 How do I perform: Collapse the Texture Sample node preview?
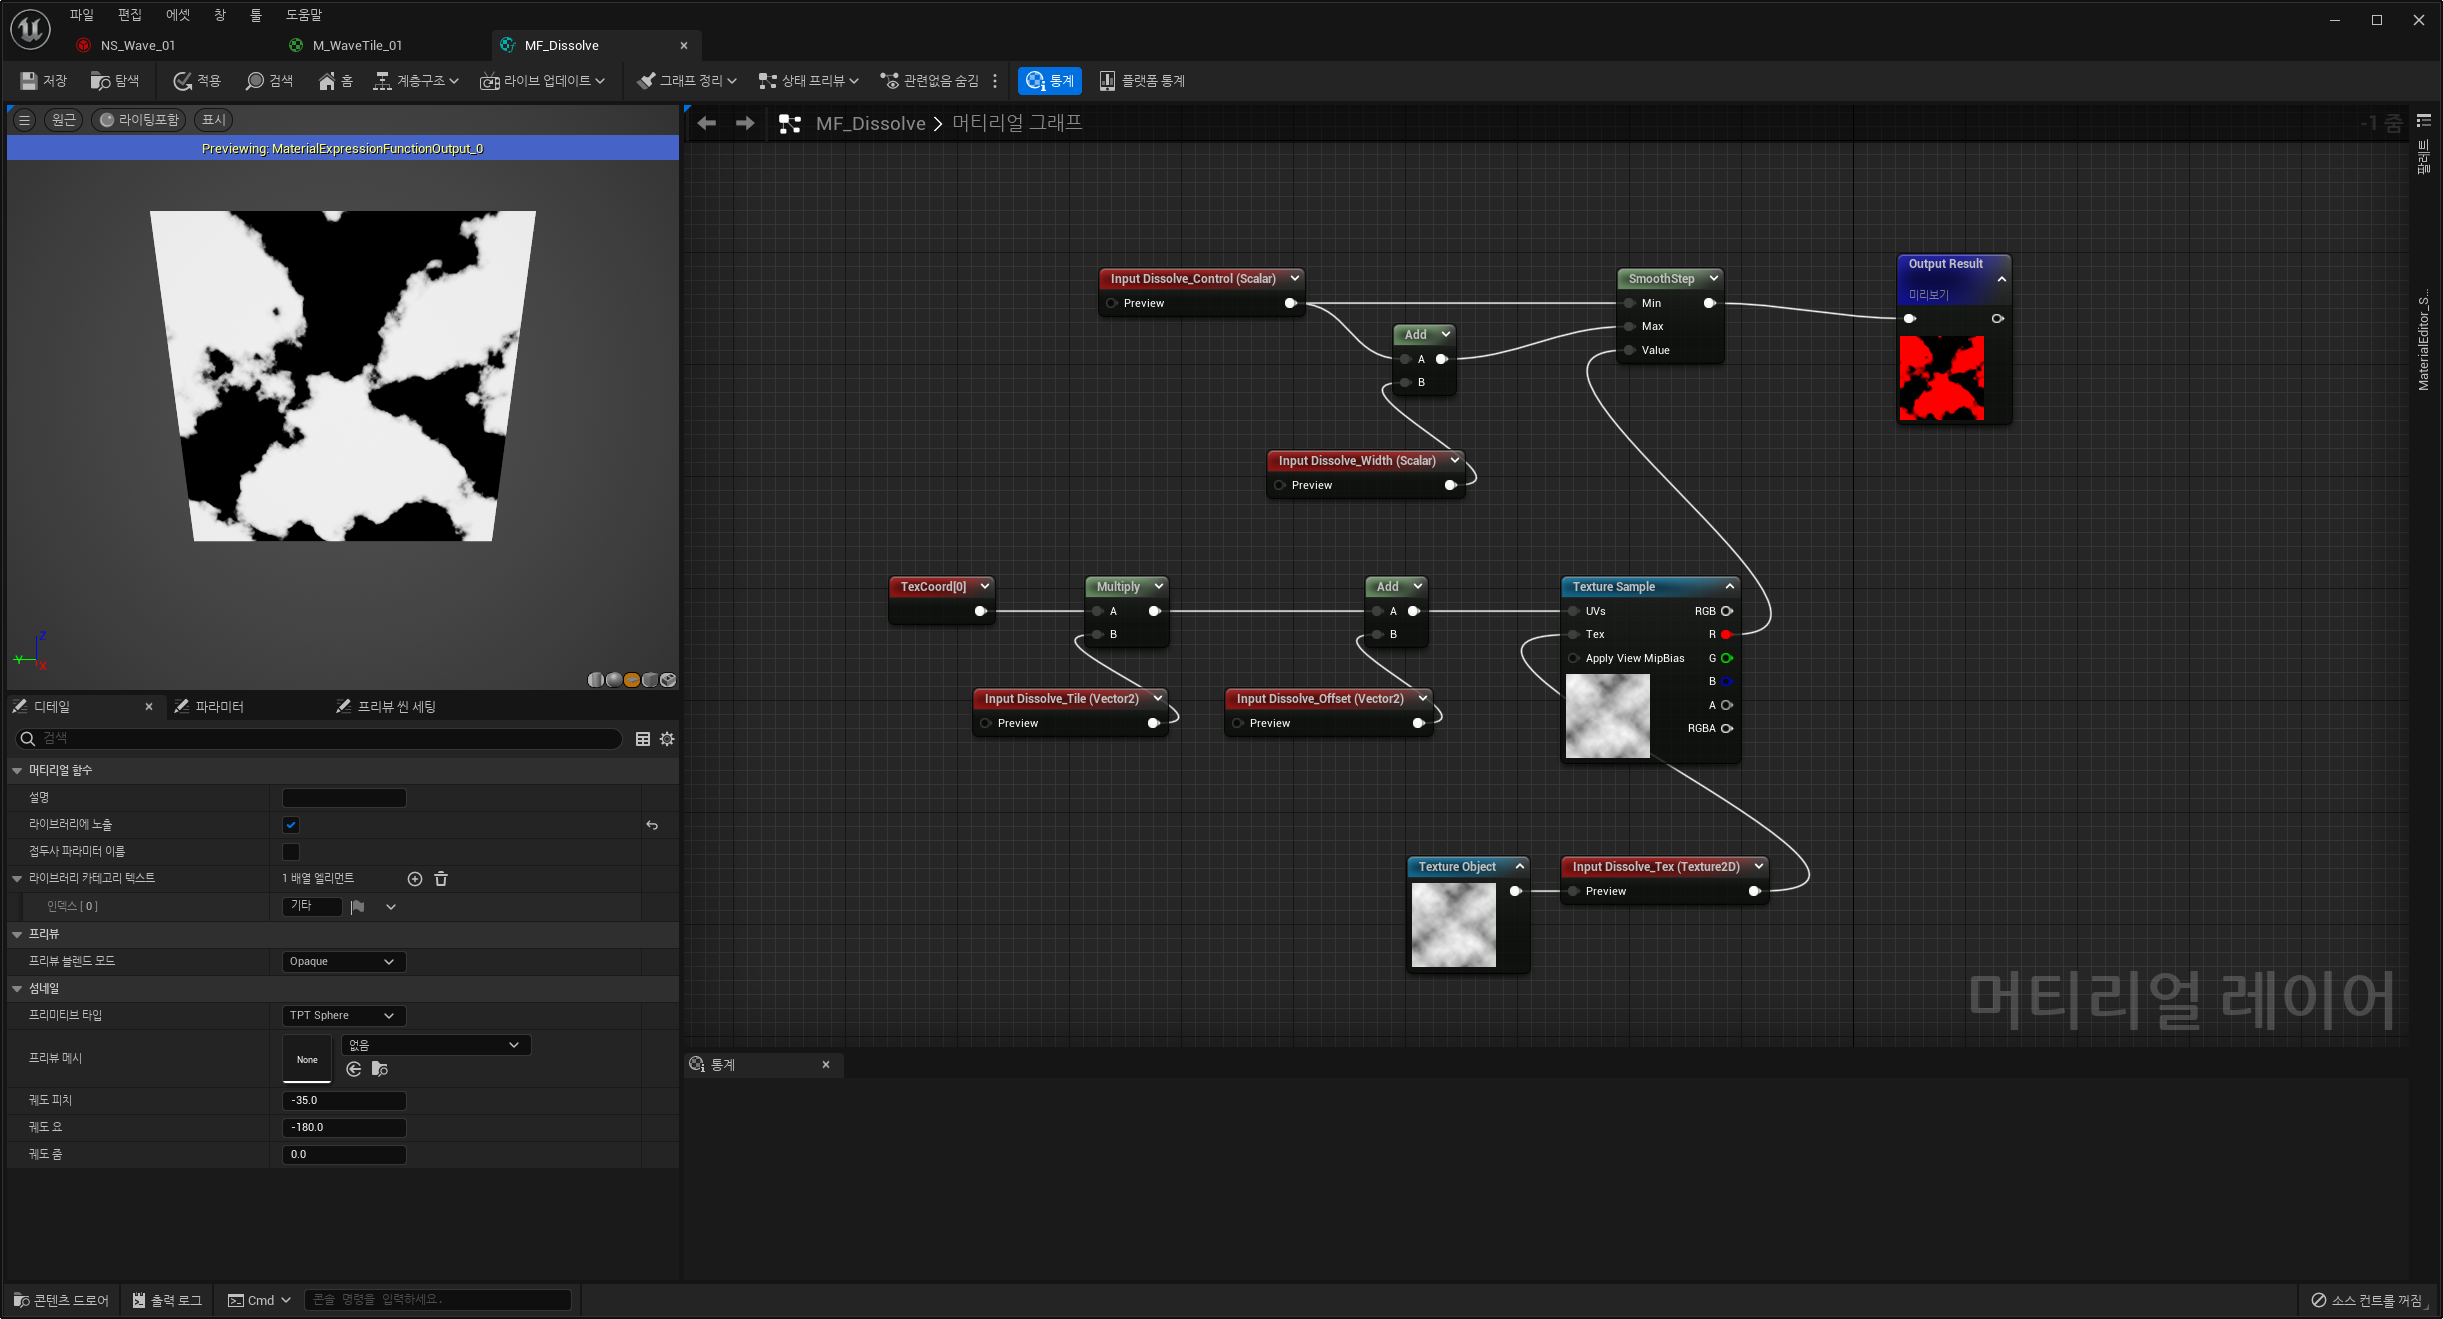click(x=1730, y=586)
